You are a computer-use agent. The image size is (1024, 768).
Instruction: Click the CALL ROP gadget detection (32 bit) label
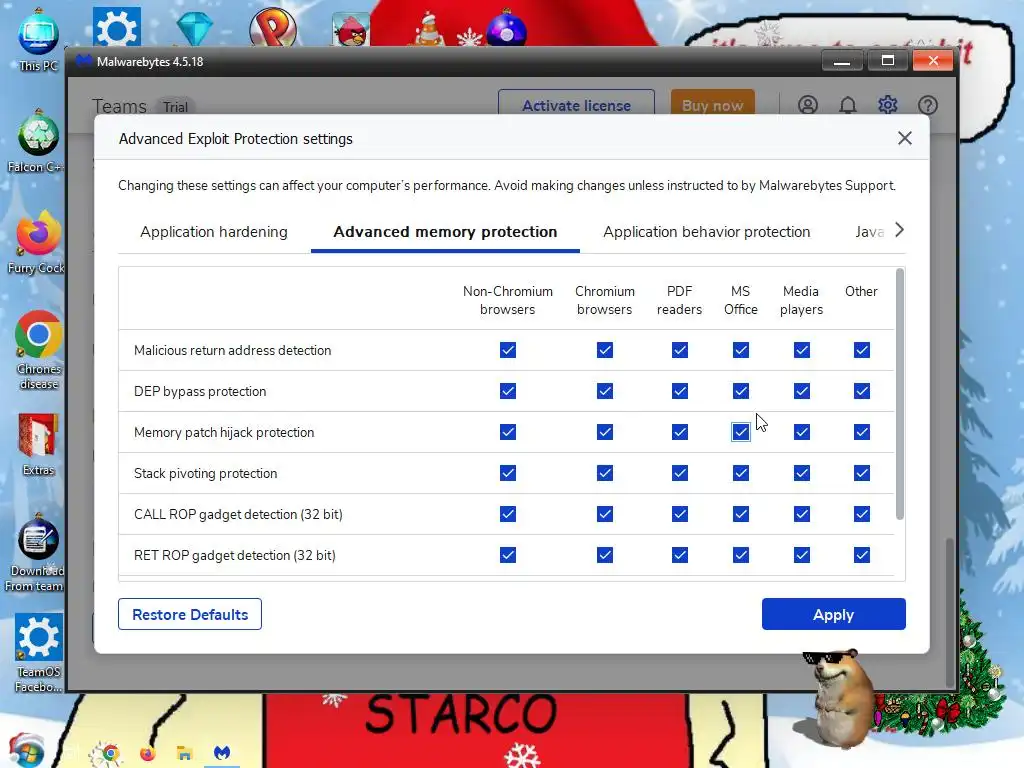pos(238,514)
